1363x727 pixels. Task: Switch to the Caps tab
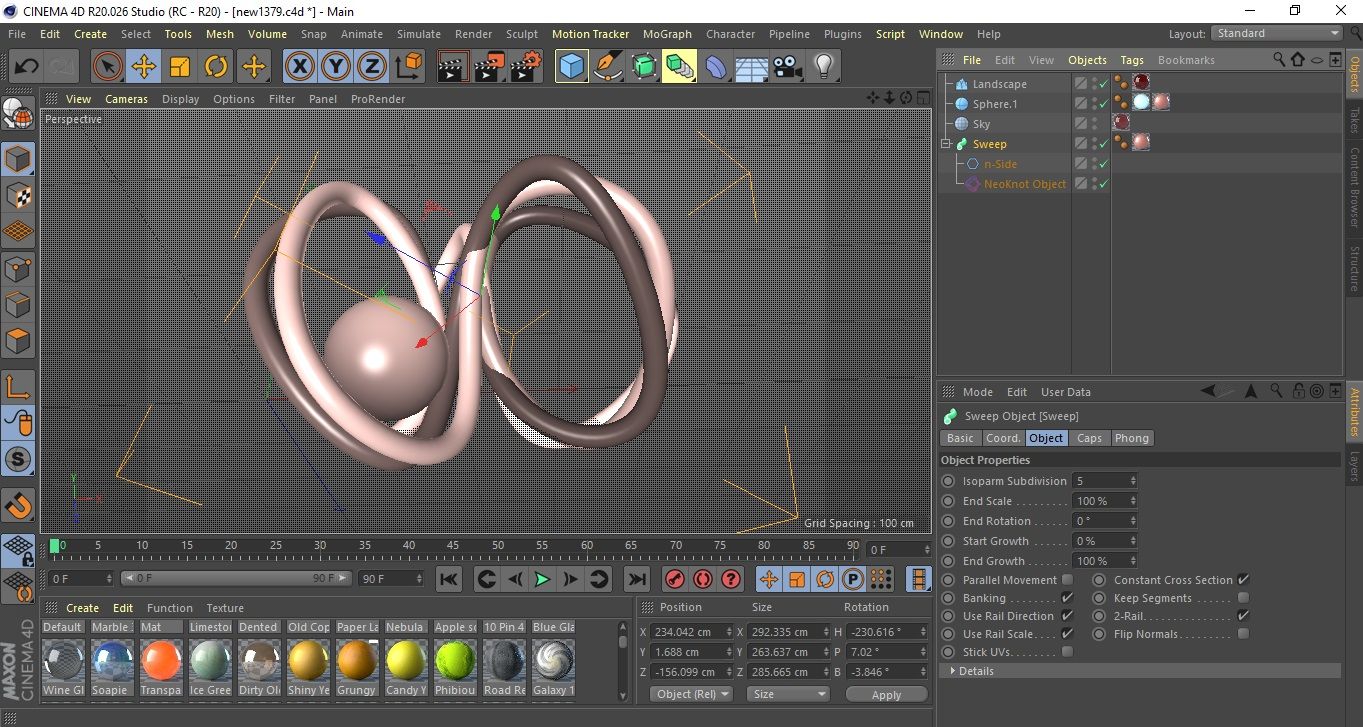click(1089, 438)
